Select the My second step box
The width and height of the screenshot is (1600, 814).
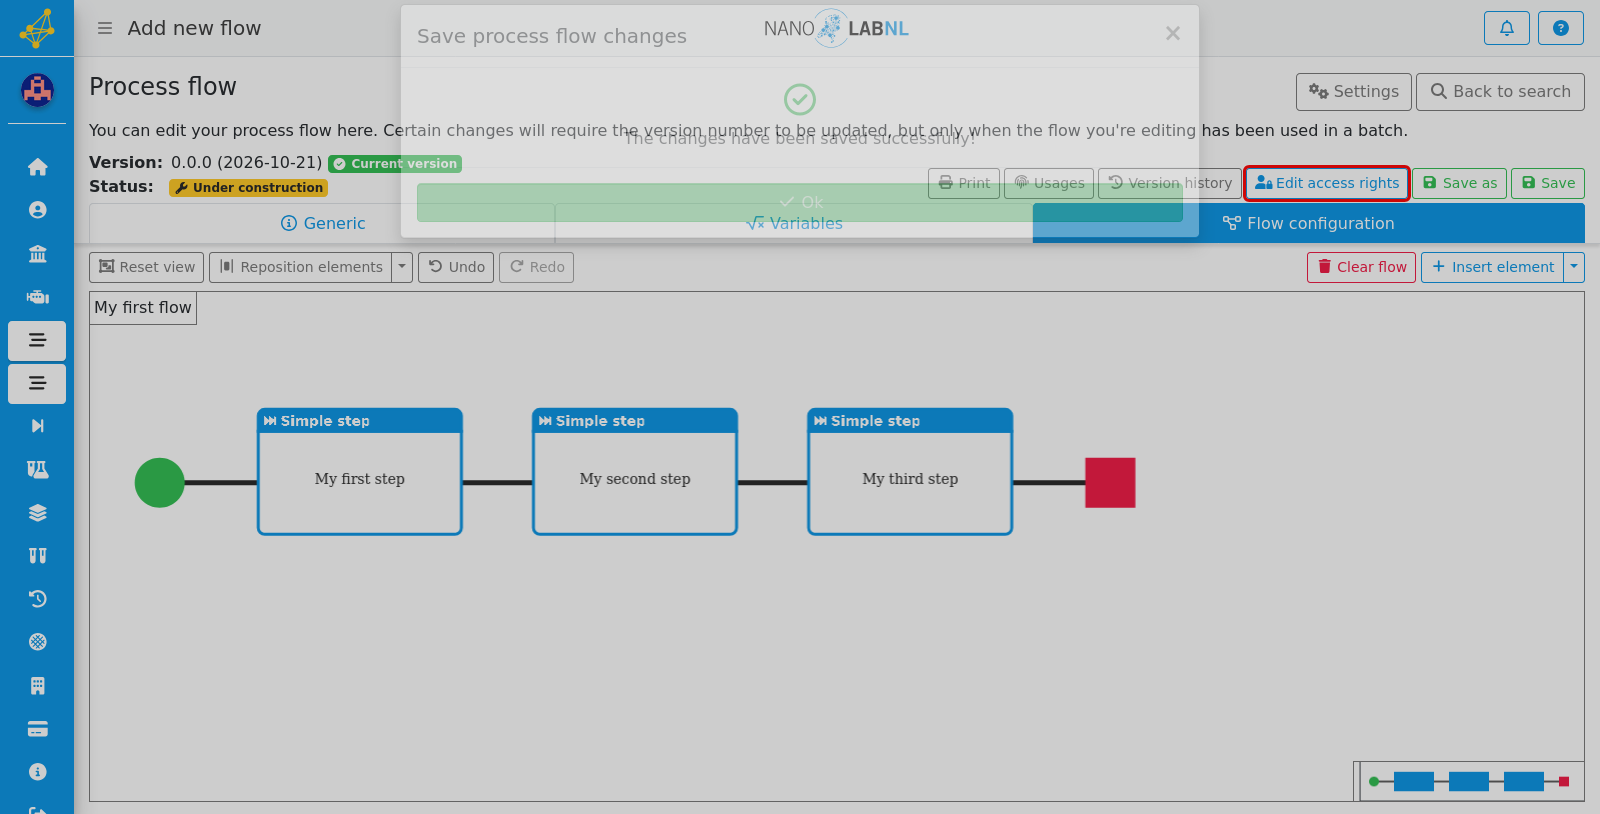coord(635,472)
